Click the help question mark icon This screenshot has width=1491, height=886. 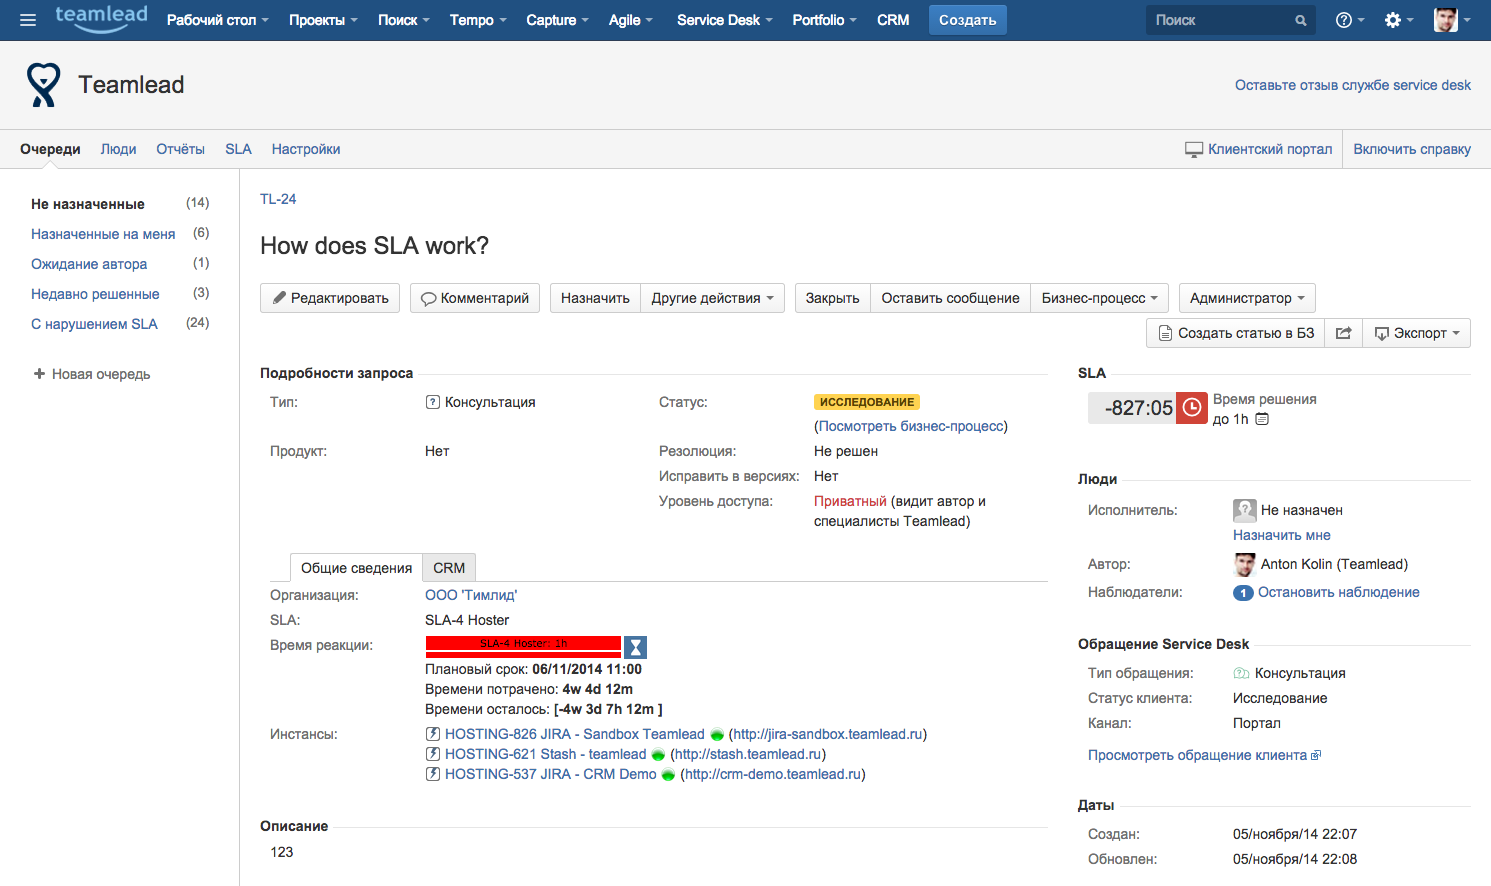(x=1345, y=19)
